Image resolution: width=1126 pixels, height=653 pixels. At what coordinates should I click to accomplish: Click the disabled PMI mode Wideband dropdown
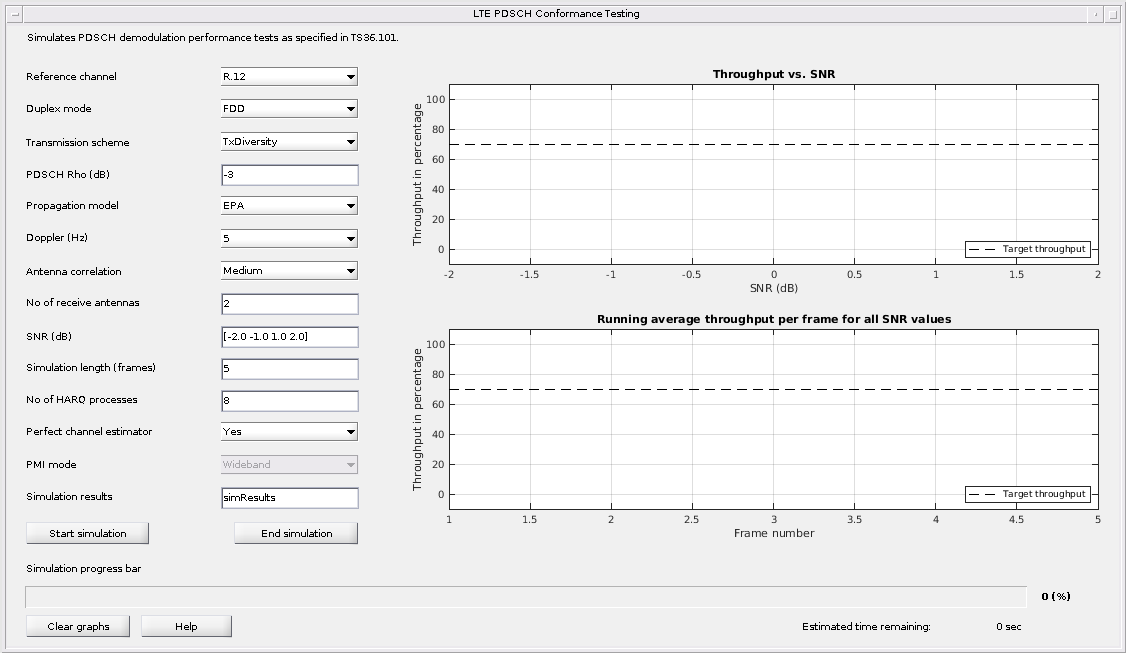point(289,465)
